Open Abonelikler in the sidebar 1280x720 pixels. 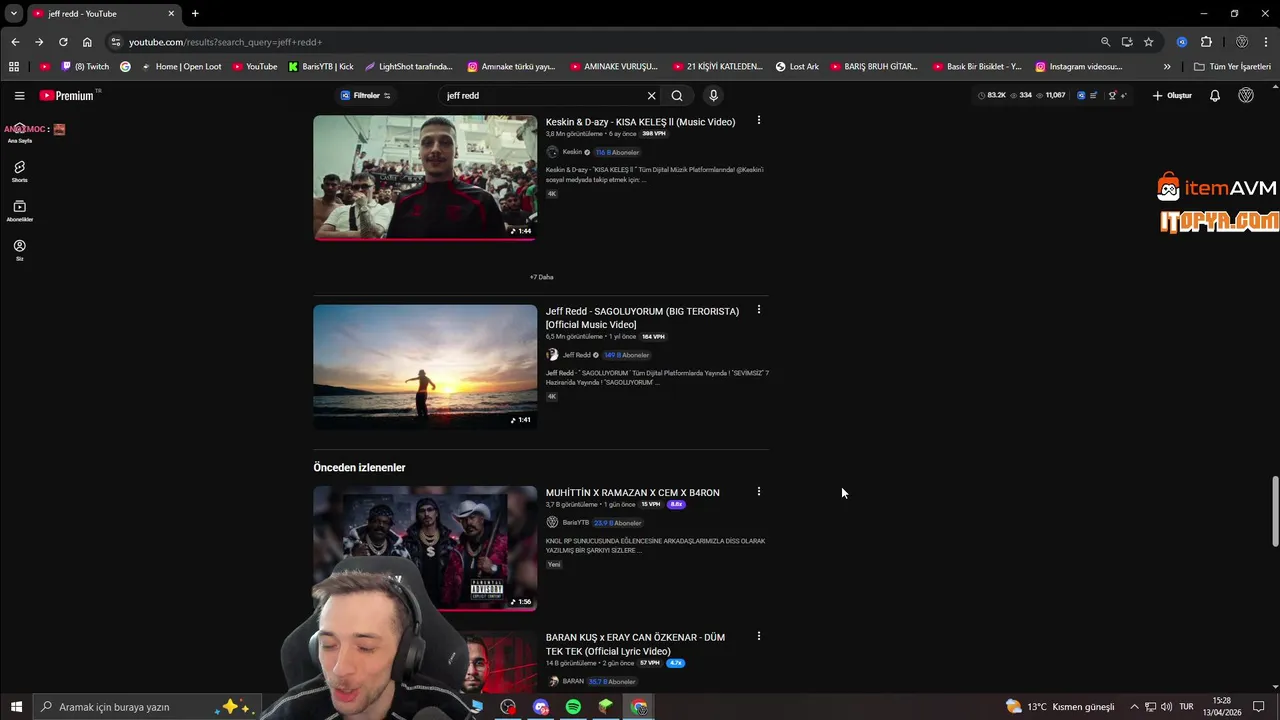click(19, 211)
